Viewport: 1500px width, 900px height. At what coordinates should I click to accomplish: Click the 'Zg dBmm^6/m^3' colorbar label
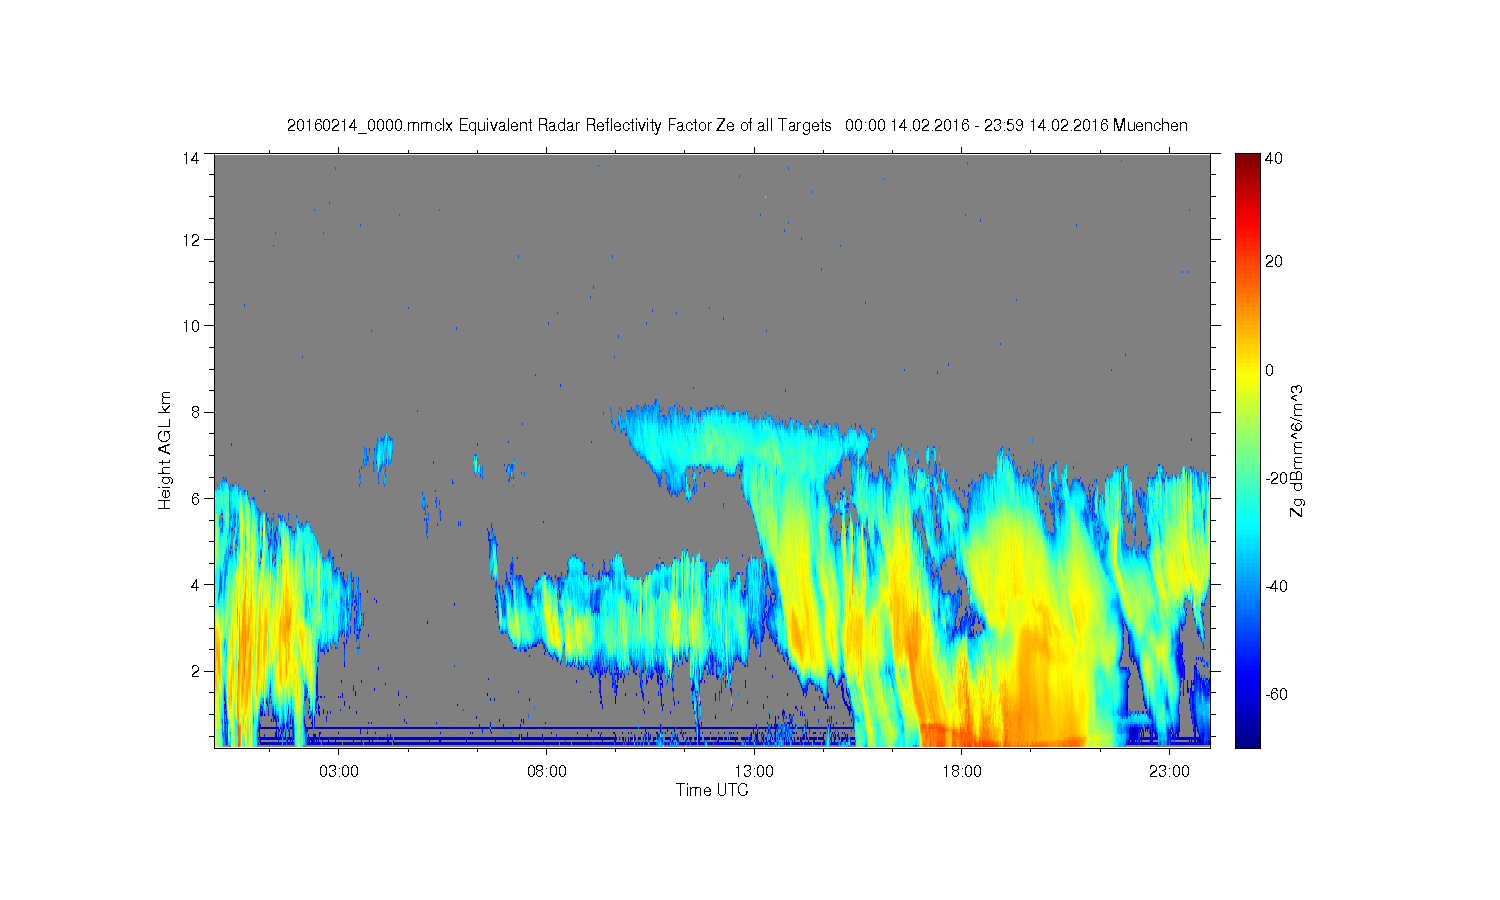point(1298,451)
